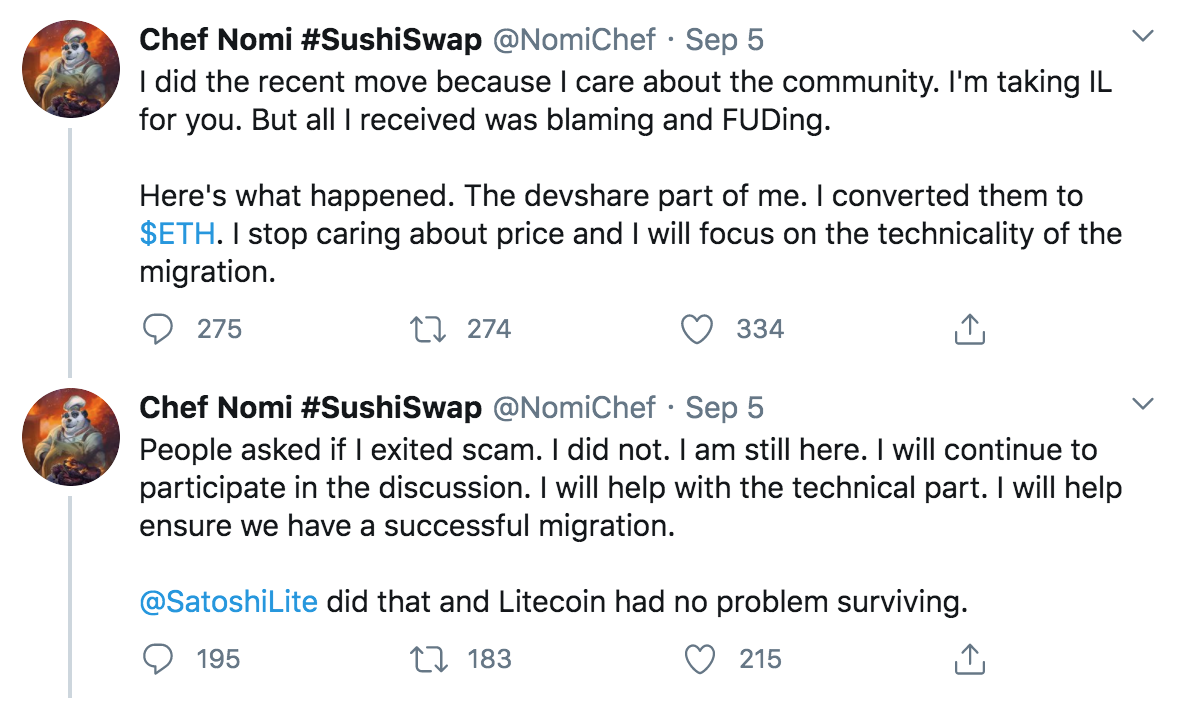1186x714 pixels.
Task: Click Chef Nomi's avatar on second tweet
Action: (x=70, y=437)
